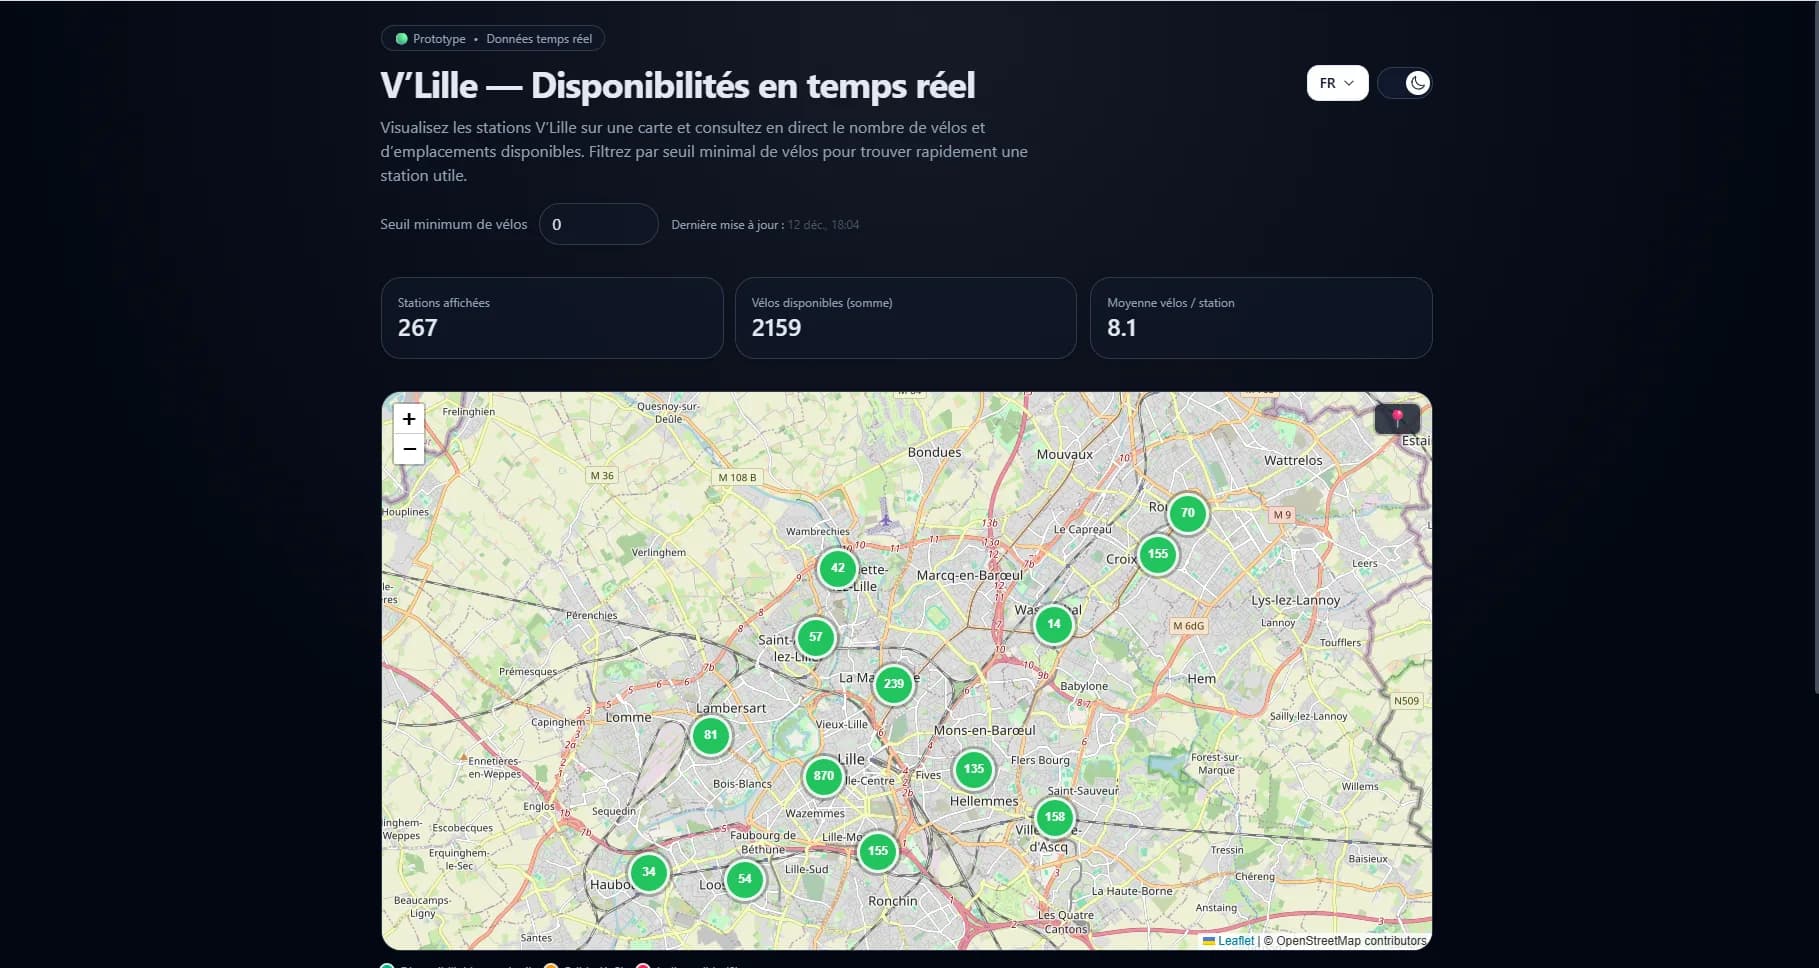Click the Prototype real-time data badge
Screen dimensions: 1819x968
(493, 39)
